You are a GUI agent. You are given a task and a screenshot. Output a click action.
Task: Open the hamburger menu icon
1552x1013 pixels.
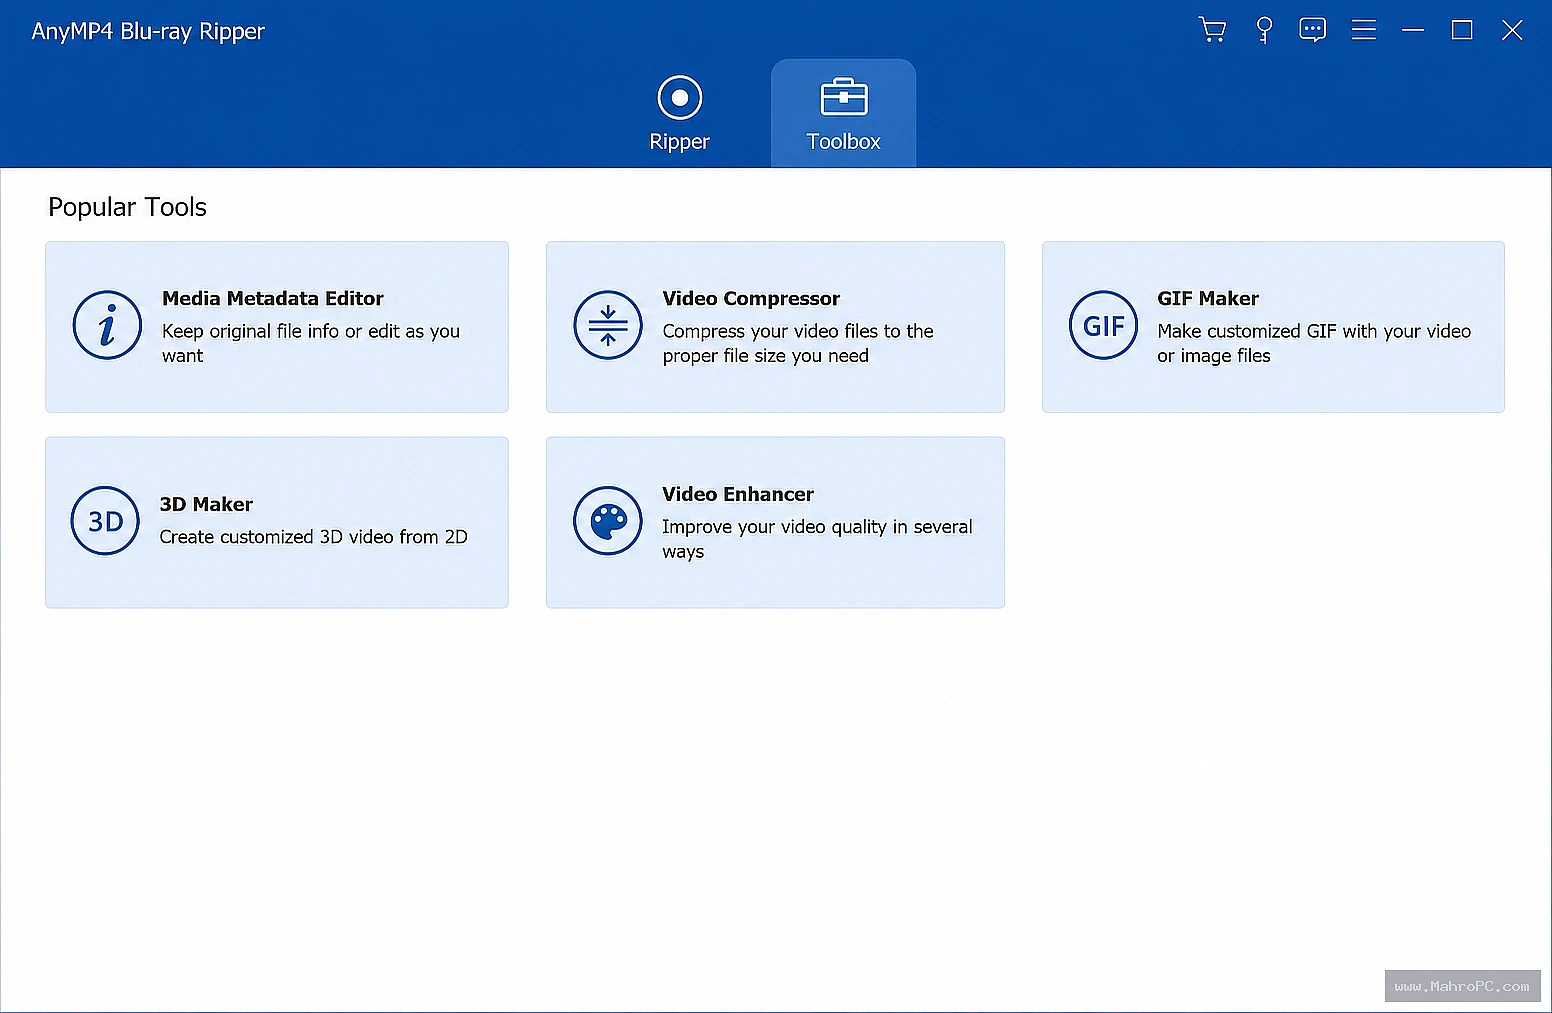[1364, 30]
